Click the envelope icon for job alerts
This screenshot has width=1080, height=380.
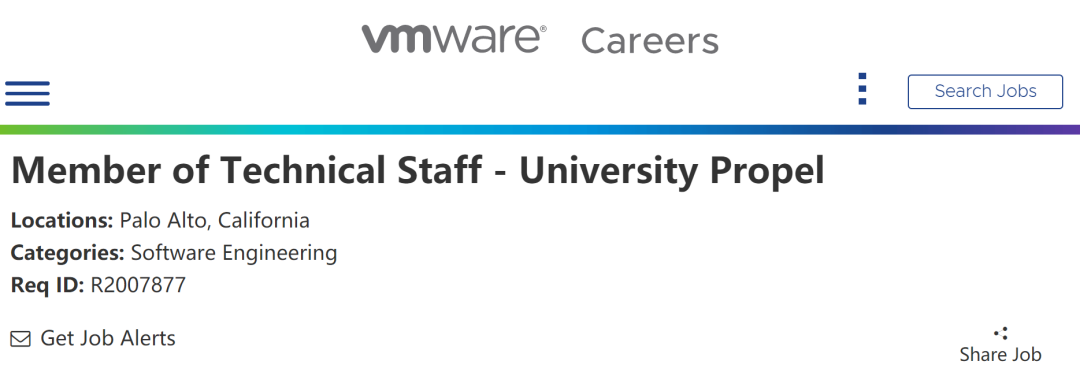(21, 339)
